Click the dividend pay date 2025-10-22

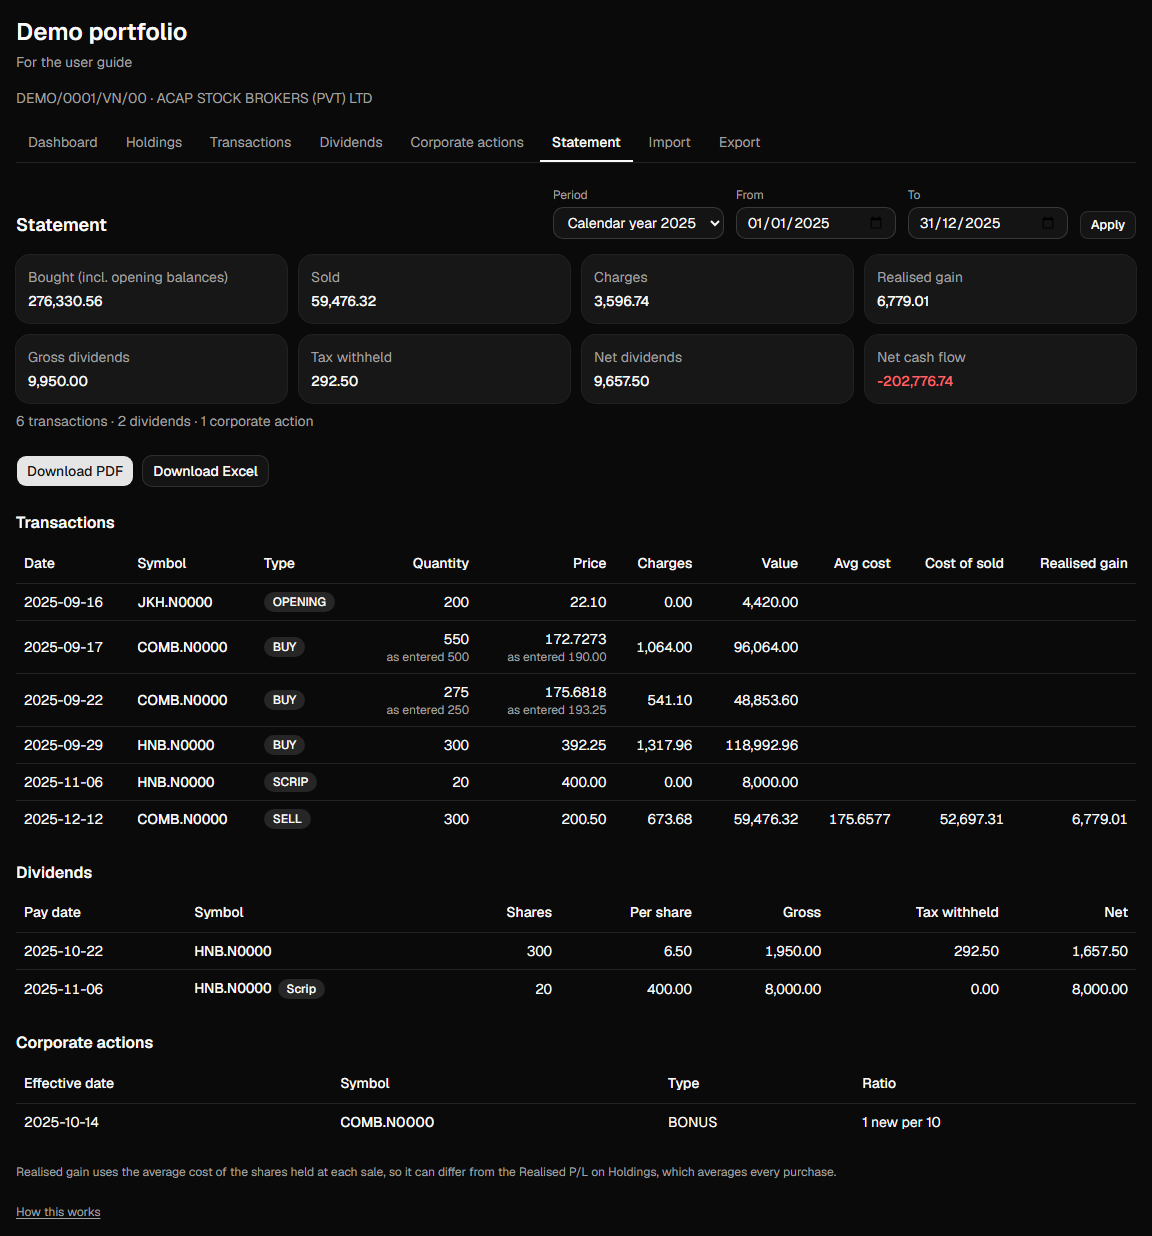[63, 951]
